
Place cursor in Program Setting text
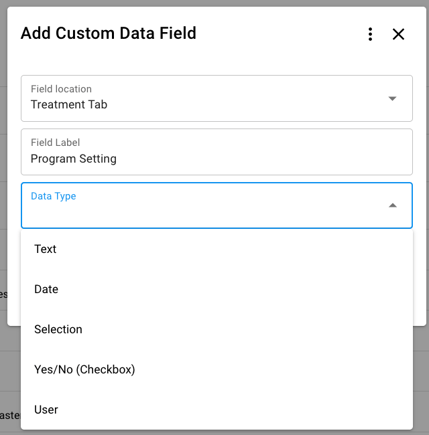(74, 159)
